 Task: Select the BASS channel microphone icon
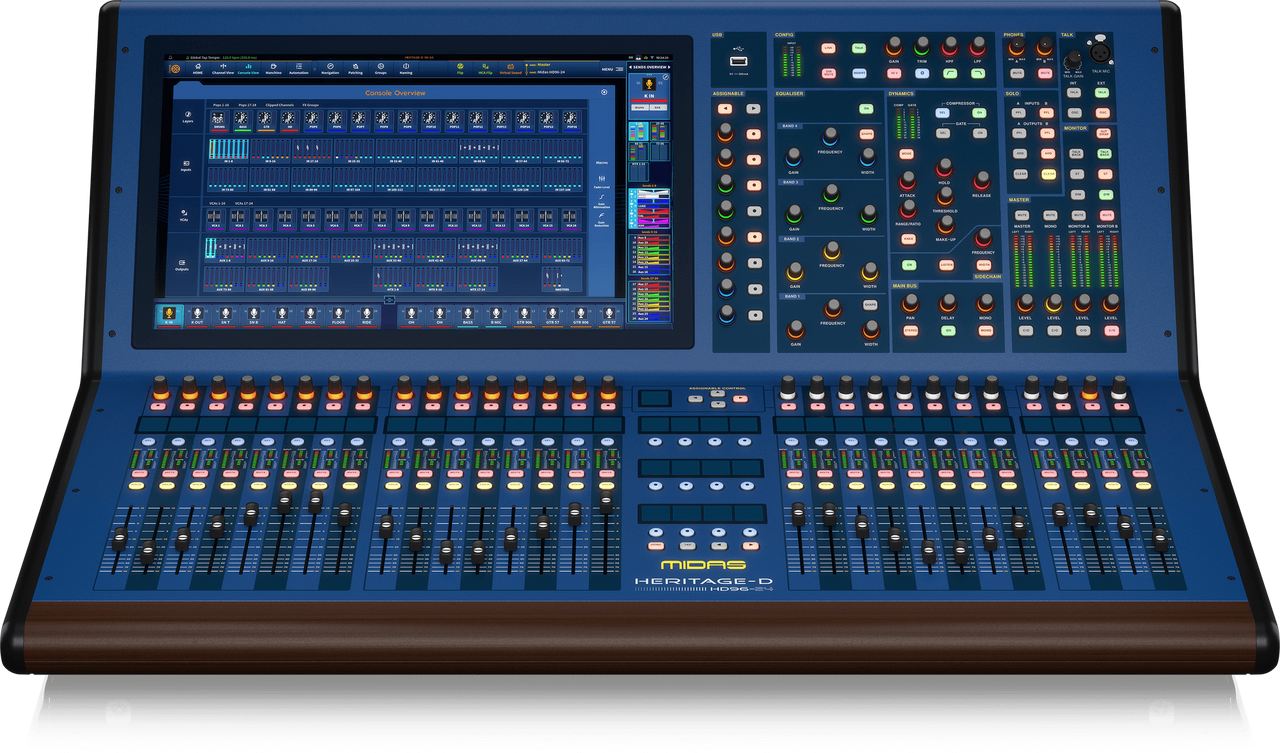[x=467, y=314]
